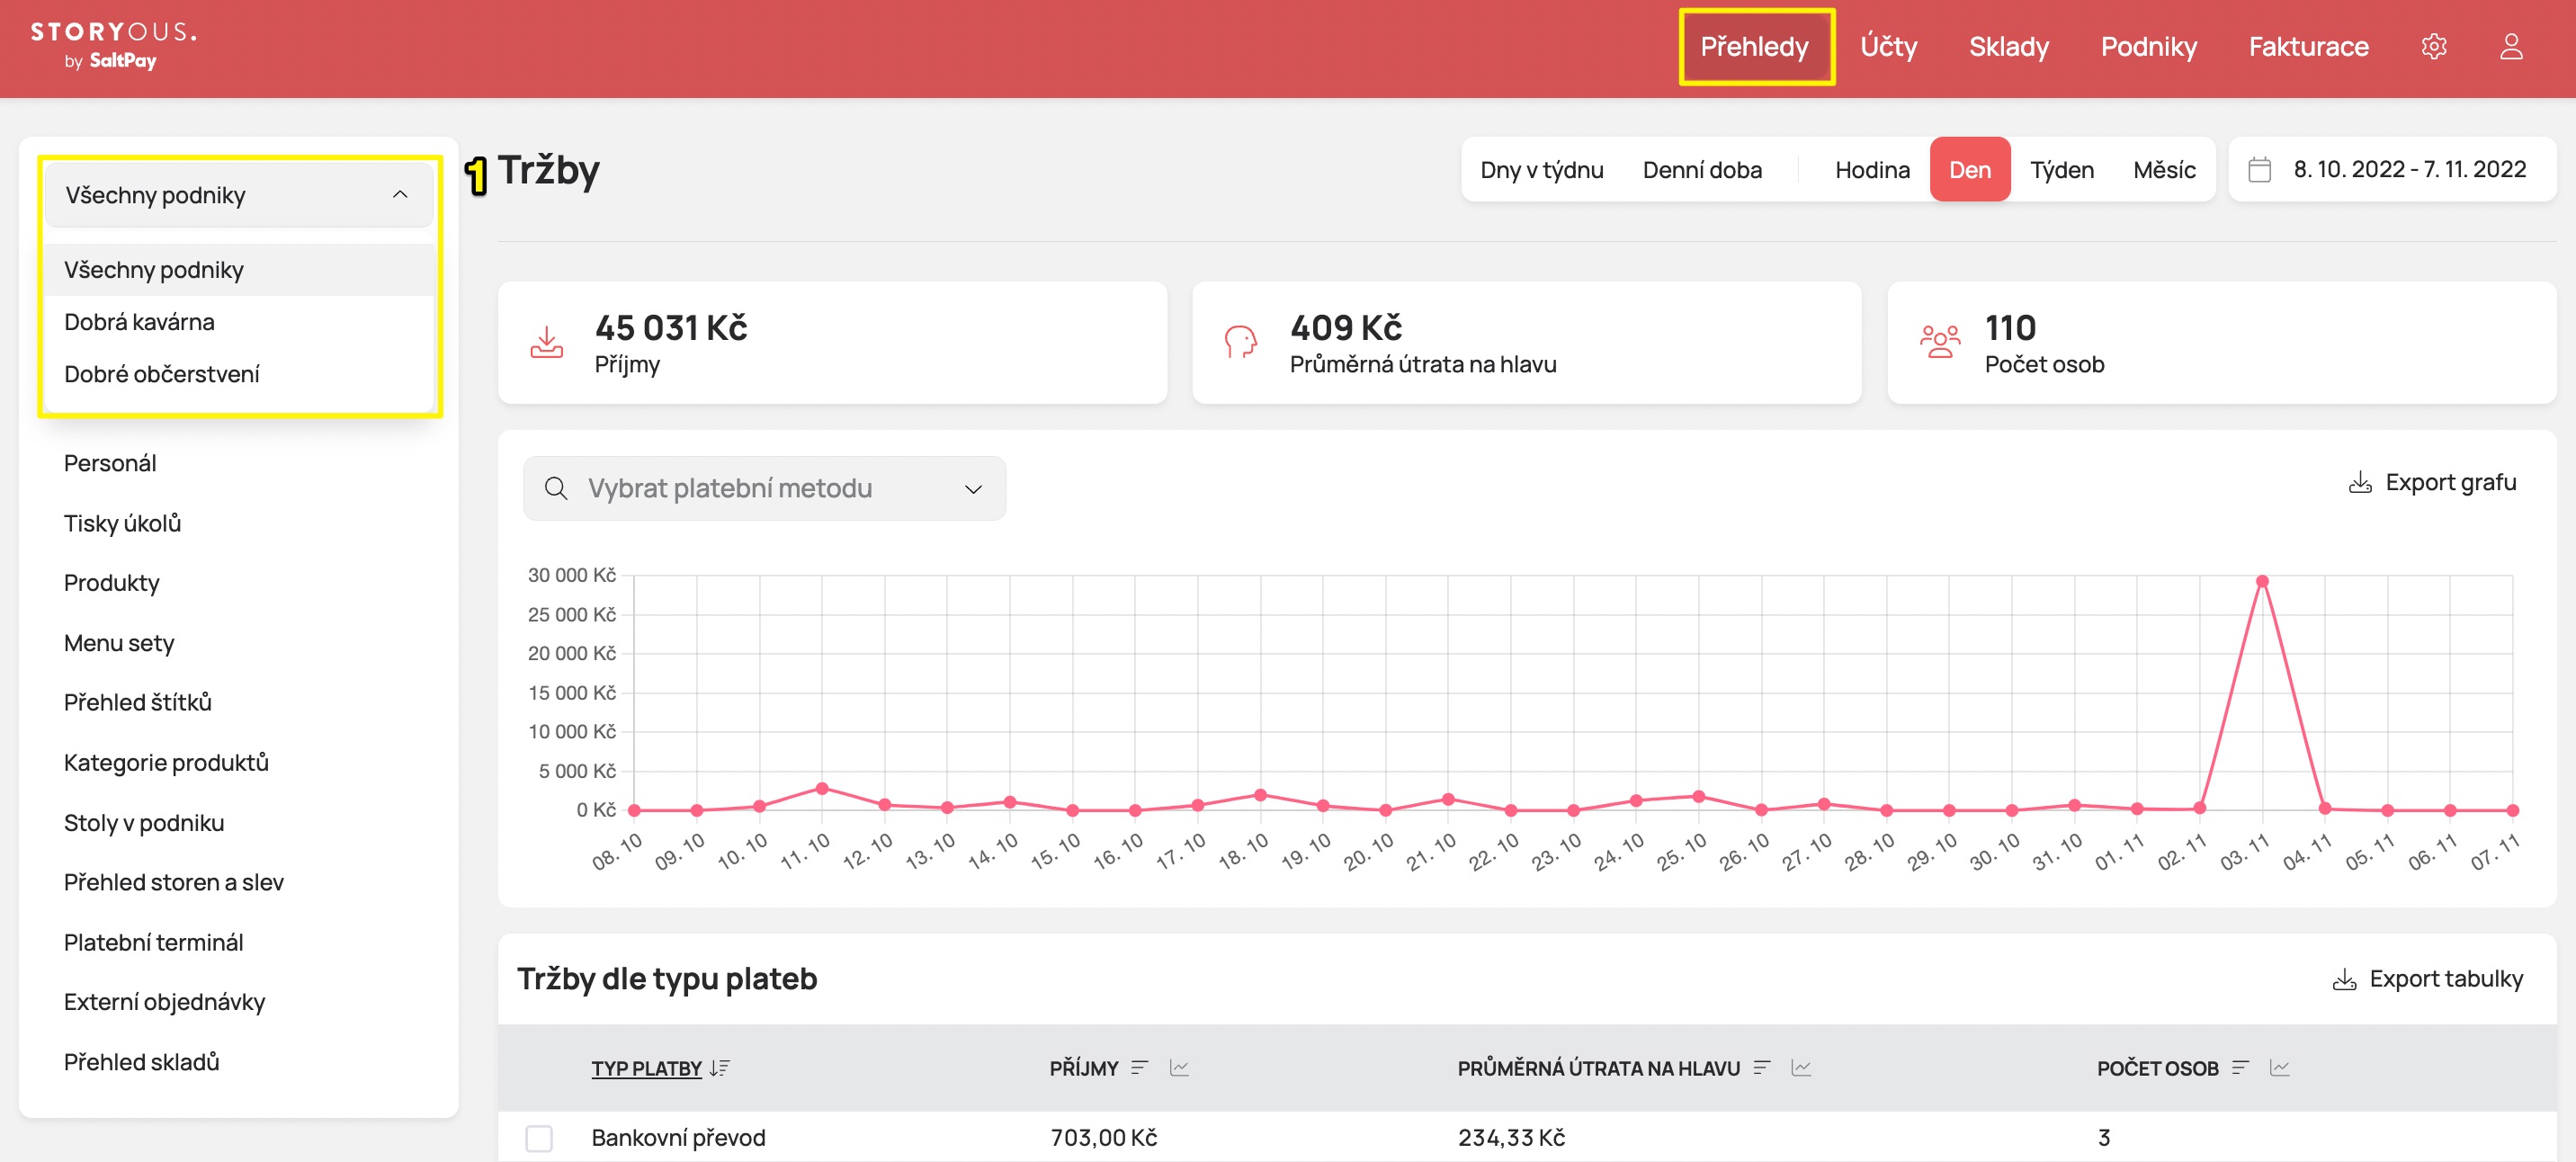Click sort icon next to PRŮMĚRNÁ ÚTRATA NA HLAVU
This screenshot has height=1162, width=2576.
(x=1762, y=1068)
